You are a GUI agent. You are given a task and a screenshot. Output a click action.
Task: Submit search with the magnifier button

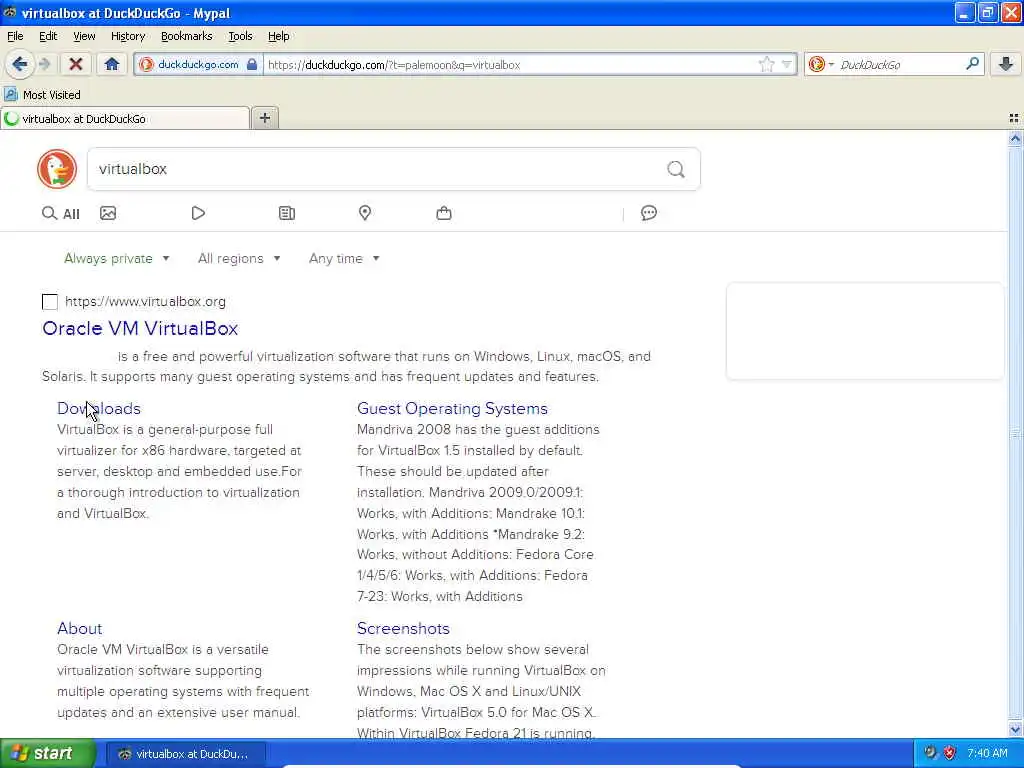click(676, 169)
